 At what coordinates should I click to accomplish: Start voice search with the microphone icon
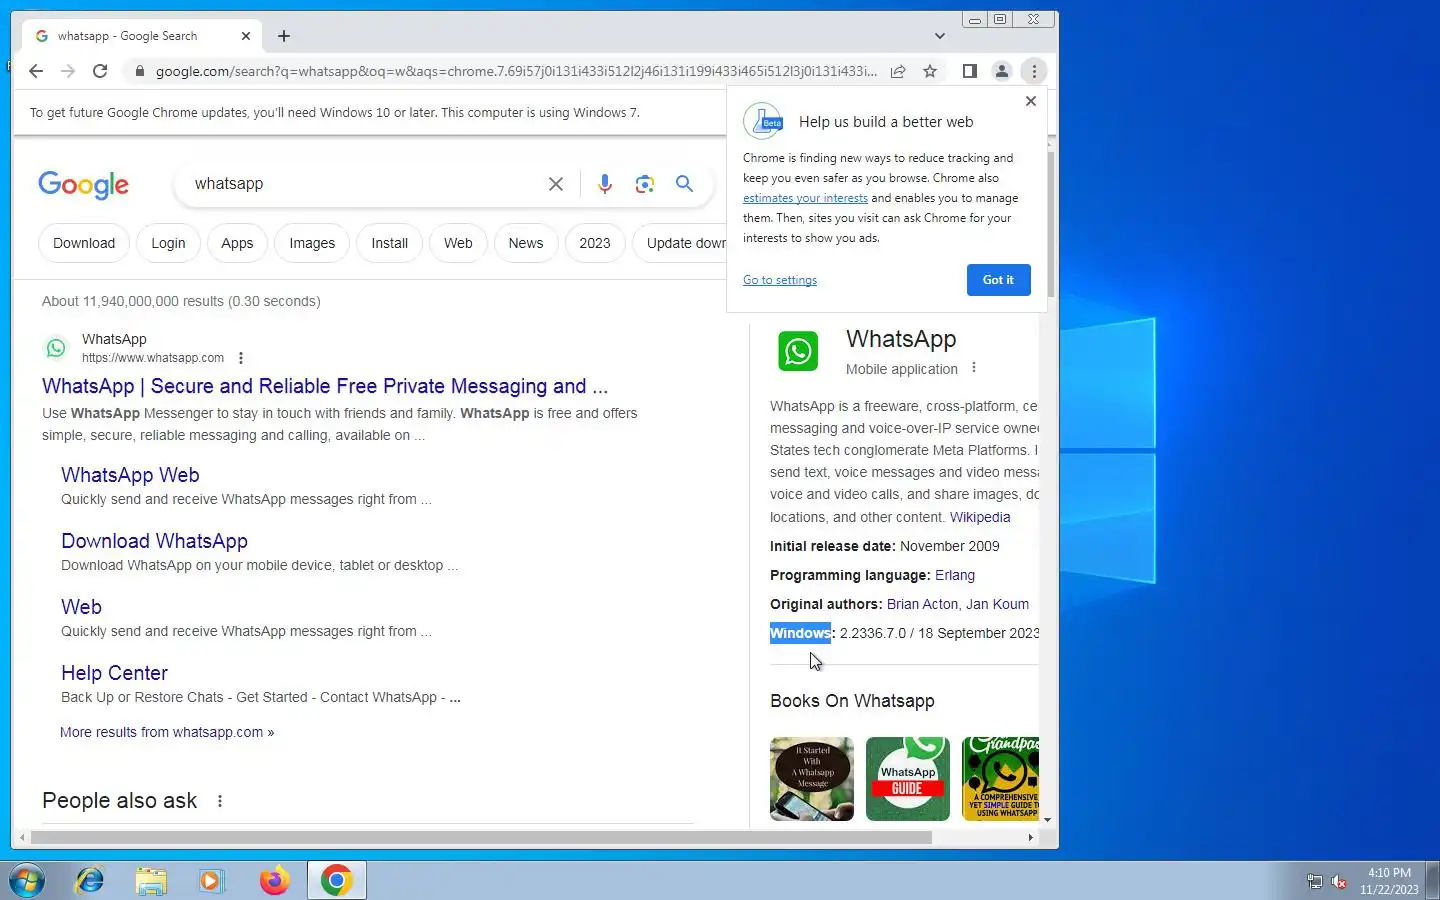click(605, 184)
